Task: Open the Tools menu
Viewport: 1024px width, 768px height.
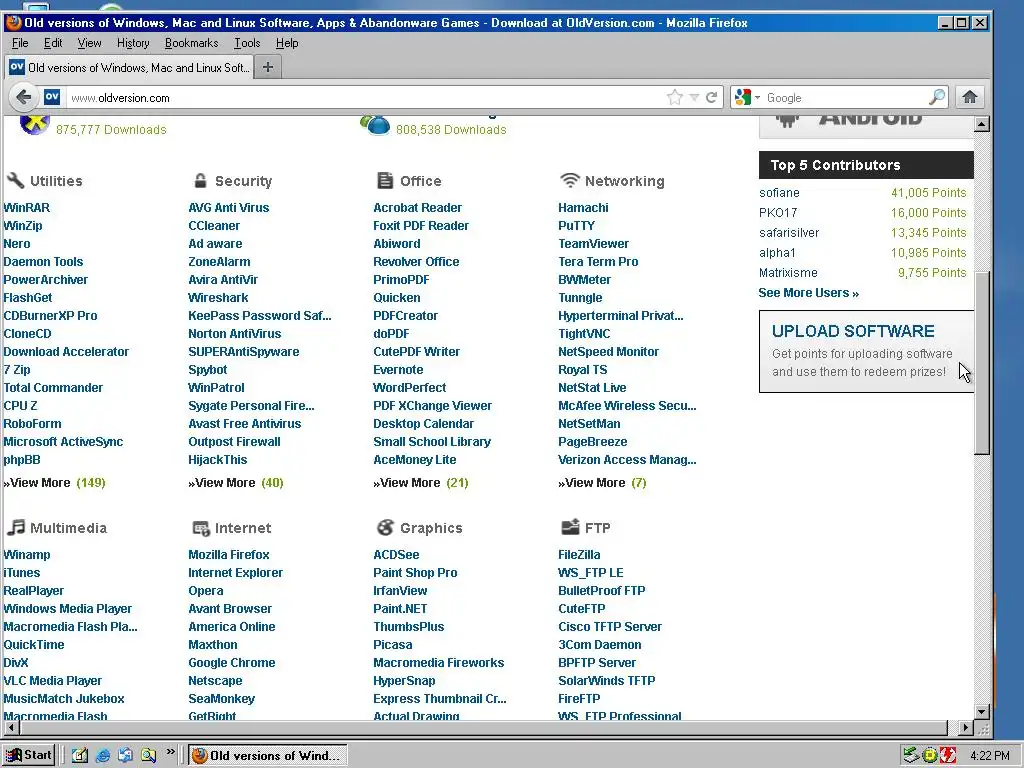Action: [x=247, y=43]
